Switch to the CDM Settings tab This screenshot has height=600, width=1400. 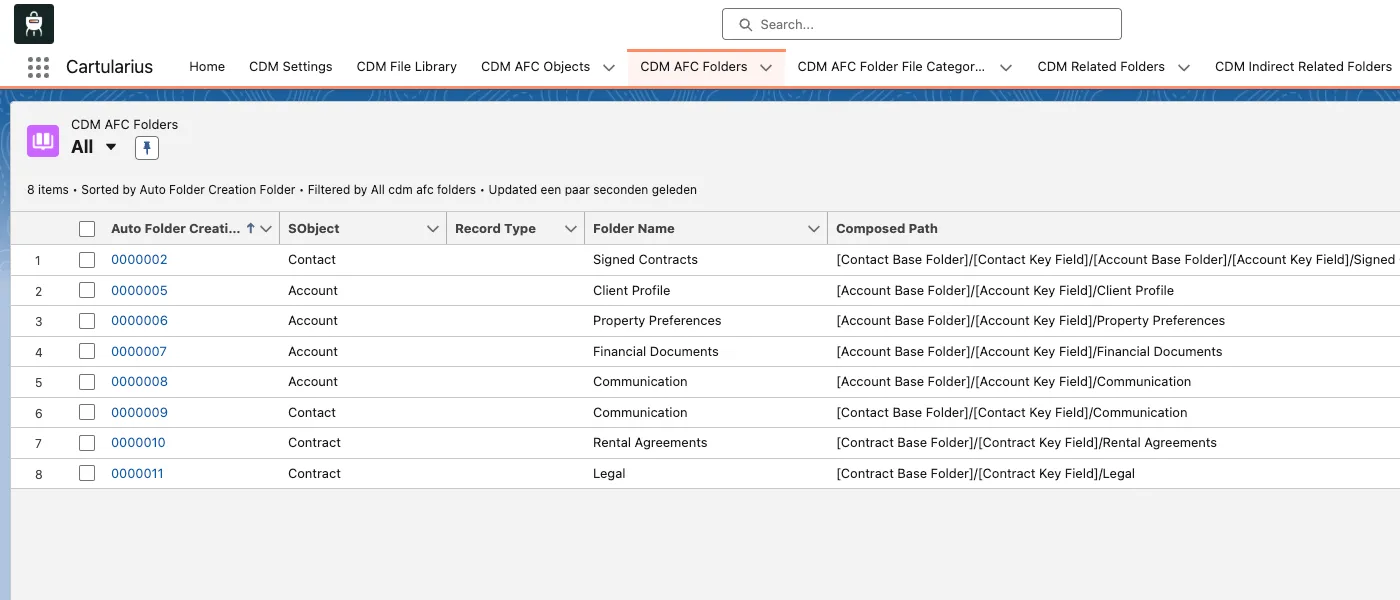[290, 67]
